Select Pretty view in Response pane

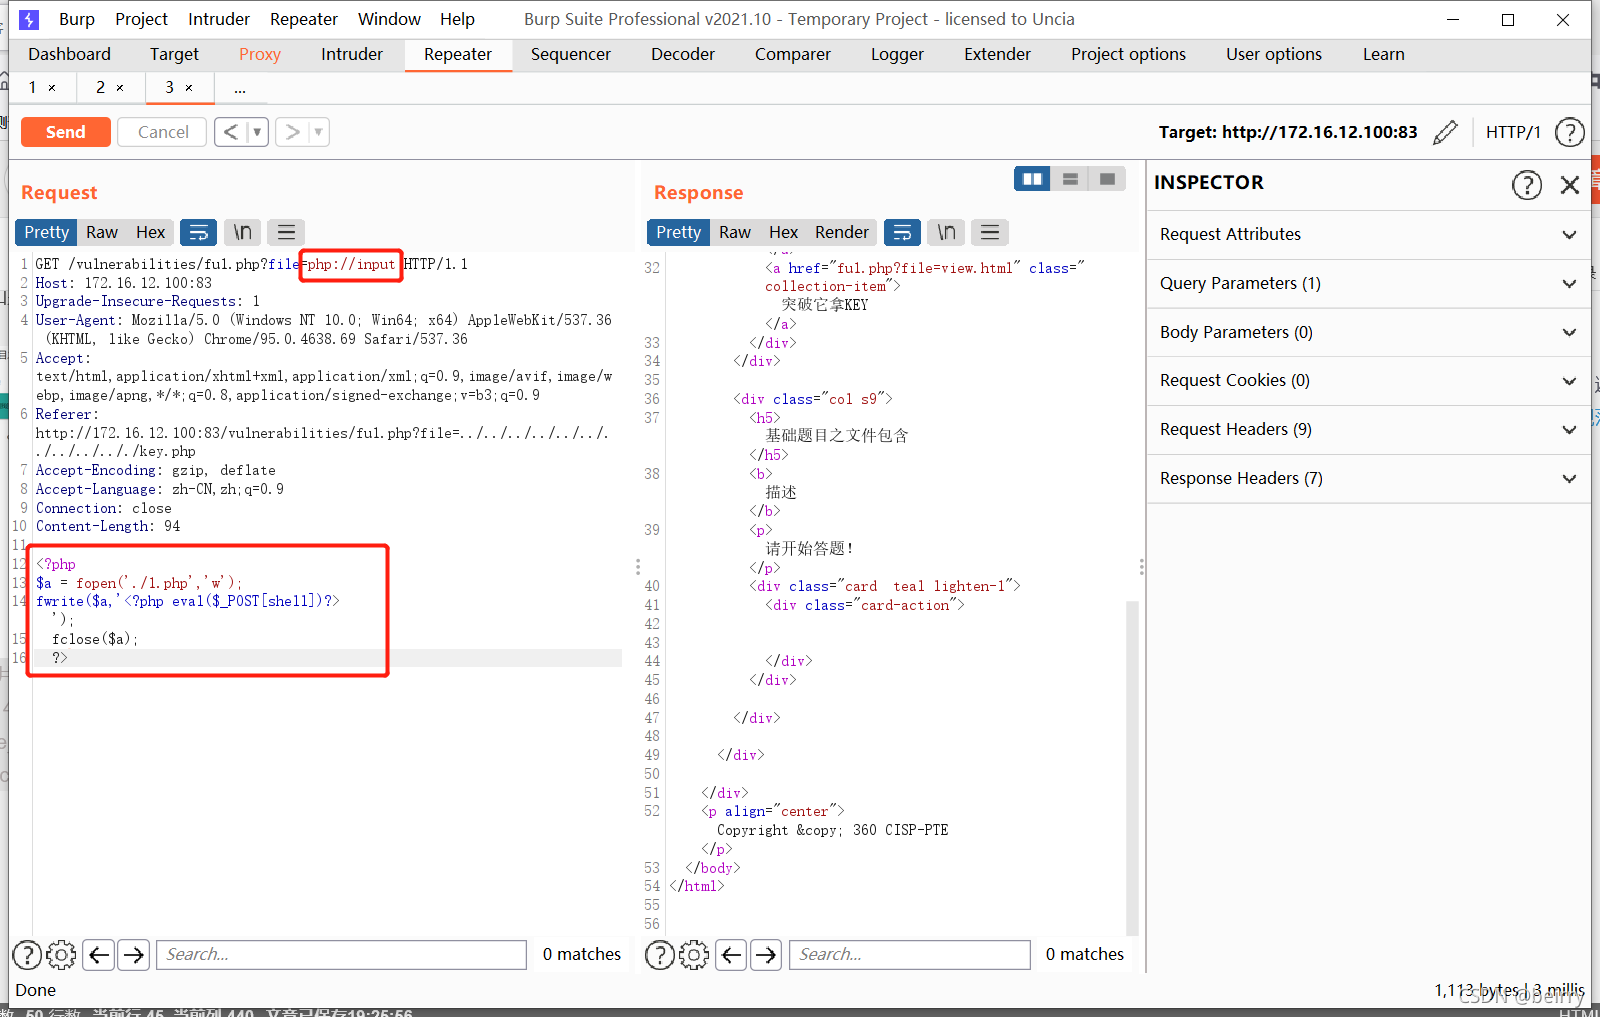tap(678, 232)
